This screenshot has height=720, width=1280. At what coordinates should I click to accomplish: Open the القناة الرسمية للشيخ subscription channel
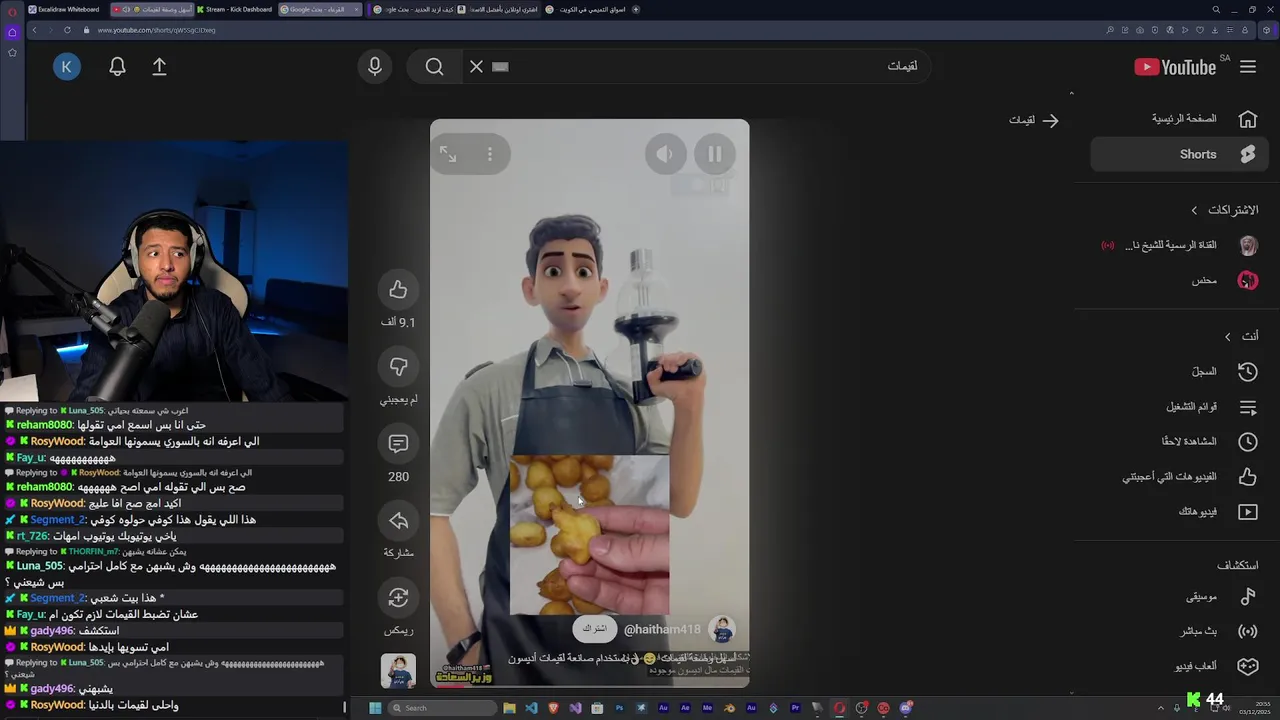coord(1180,246)
